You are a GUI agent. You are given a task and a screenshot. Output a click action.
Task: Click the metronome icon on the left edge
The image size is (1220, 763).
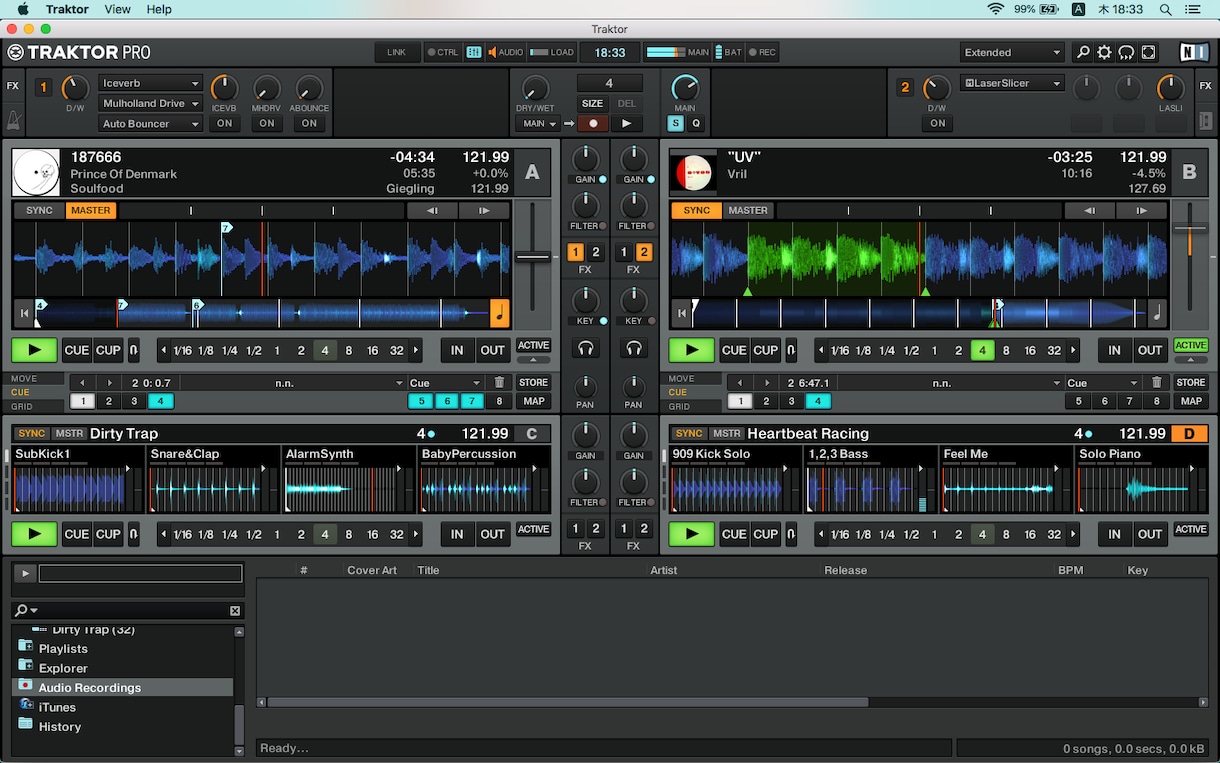tap(13, 120)
